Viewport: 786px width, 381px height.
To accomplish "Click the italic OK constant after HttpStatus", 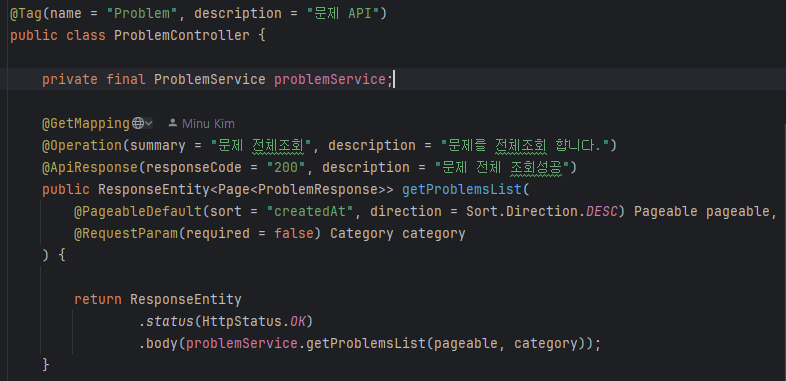I will 298,322.
